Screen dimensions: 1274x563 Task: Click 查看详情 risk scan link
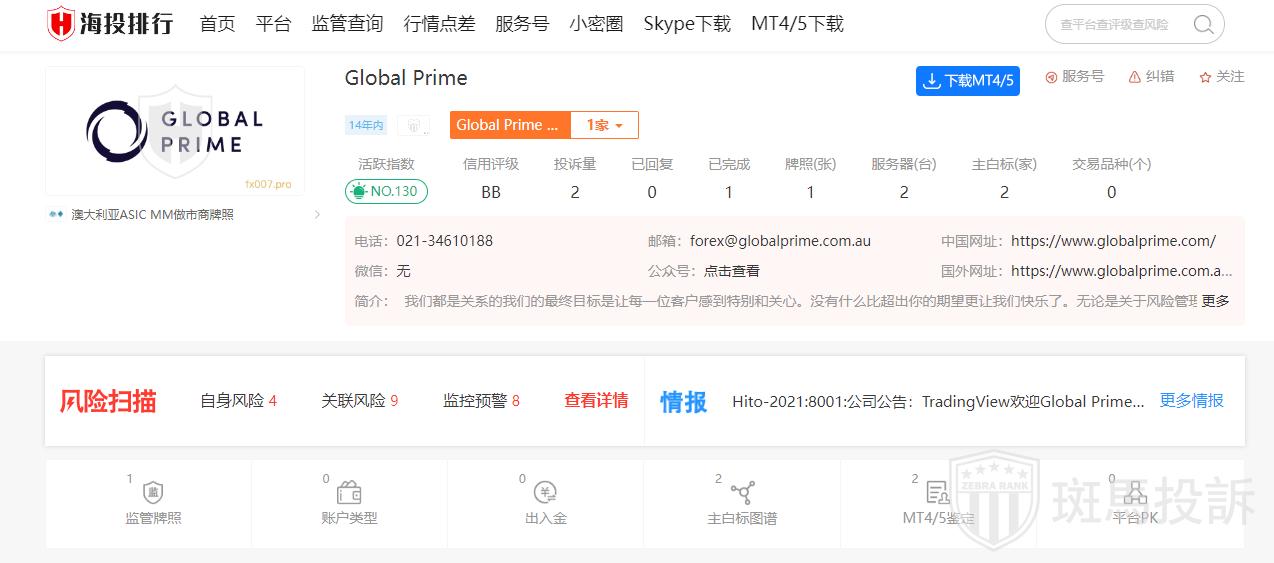click(x=596, y=401)
